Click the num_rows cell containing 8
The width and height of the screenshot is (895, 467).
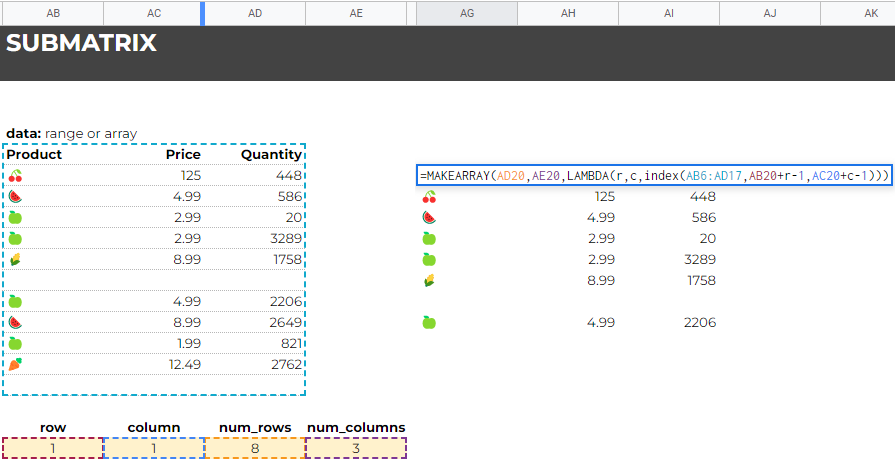coord(255,448)
